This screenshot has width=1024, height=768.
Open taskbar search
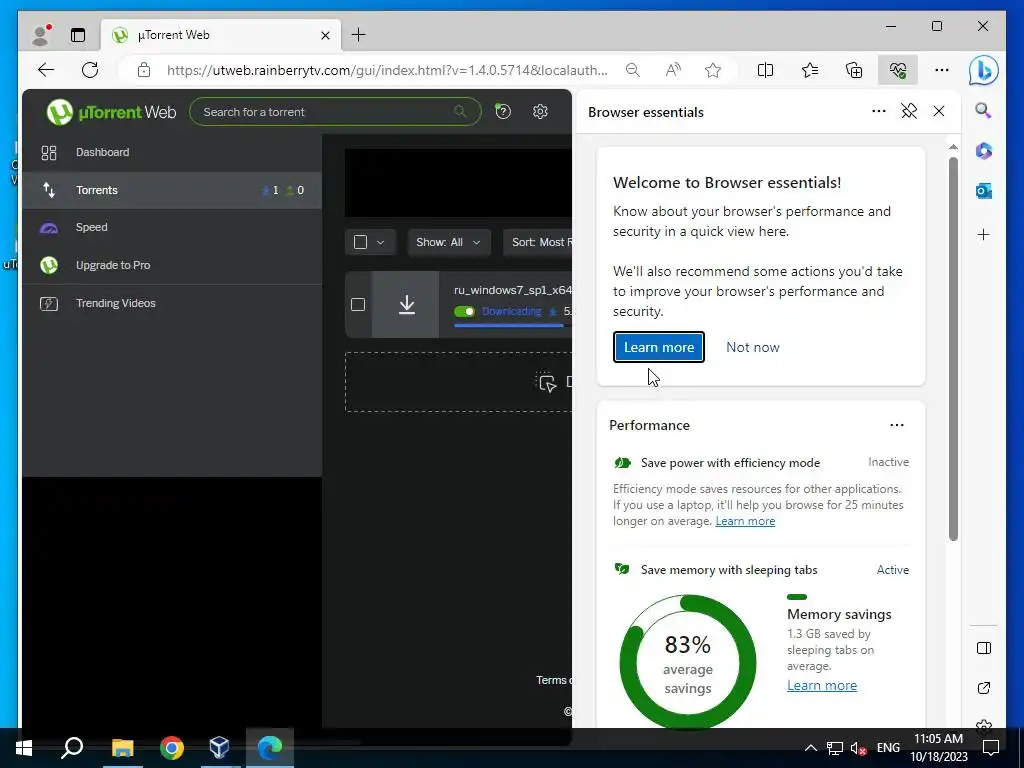pos(72,748)
